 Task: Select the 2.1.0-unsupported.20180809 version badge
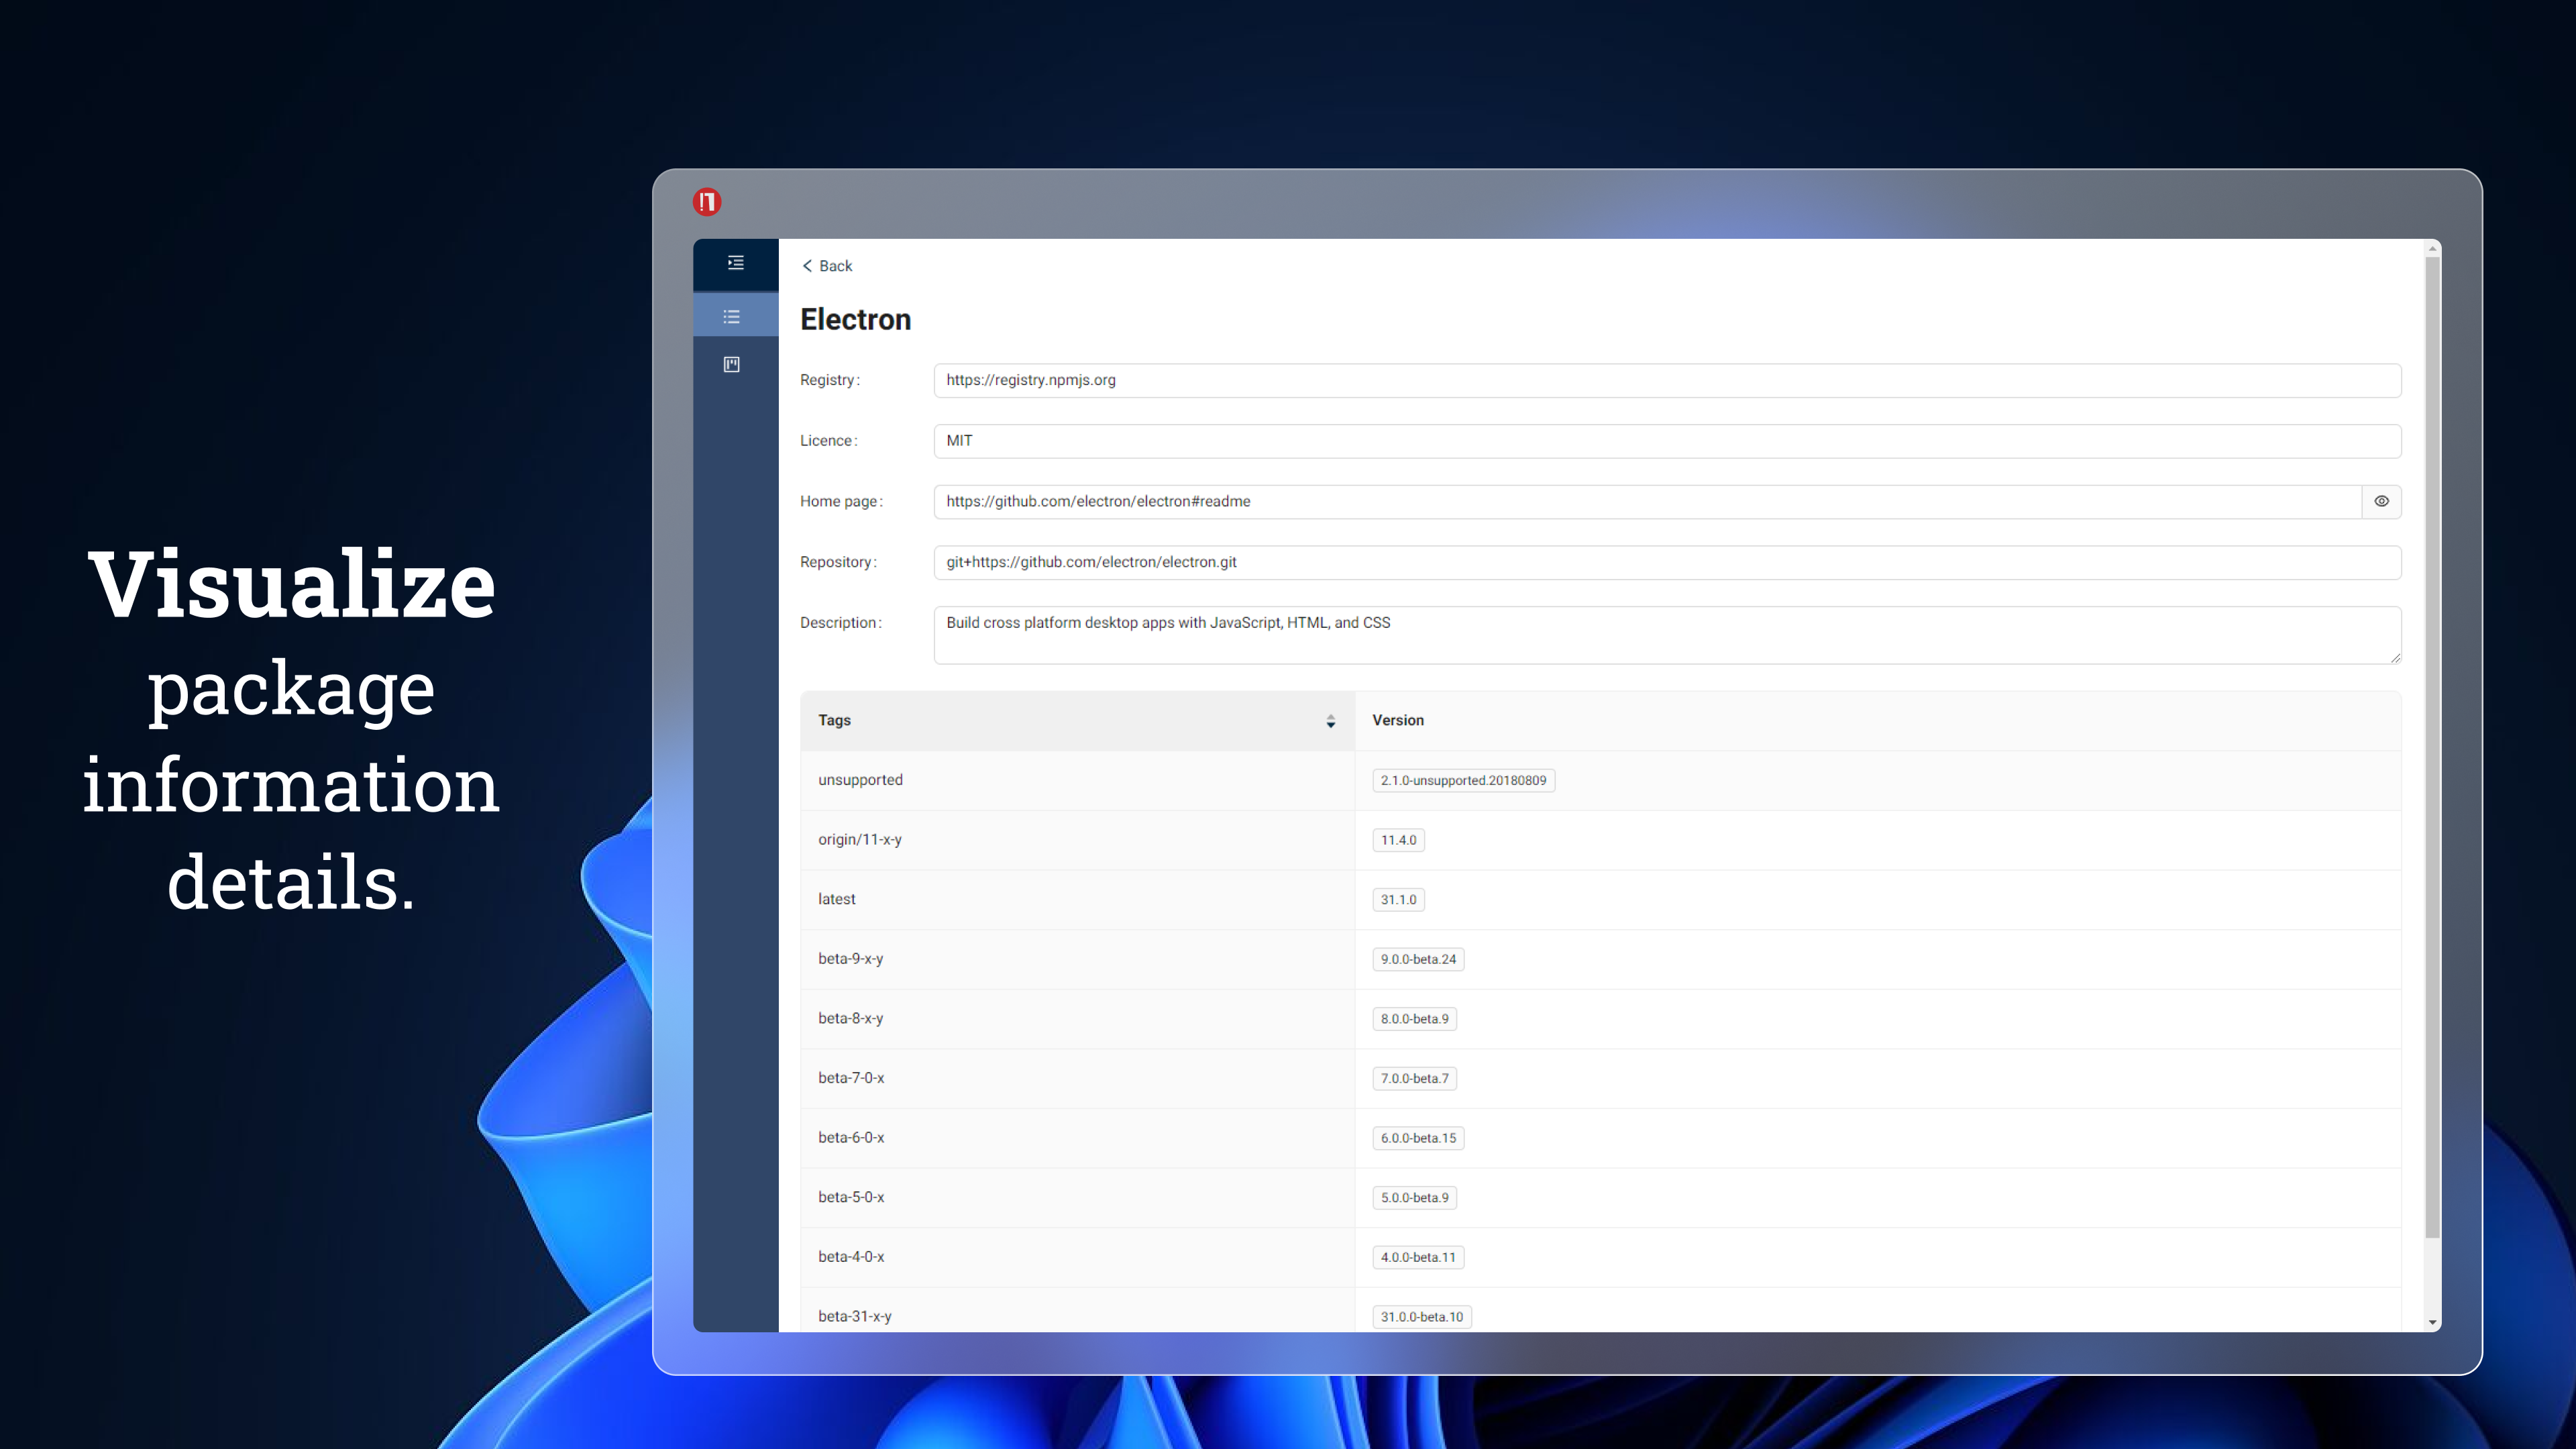[1463, 780]
